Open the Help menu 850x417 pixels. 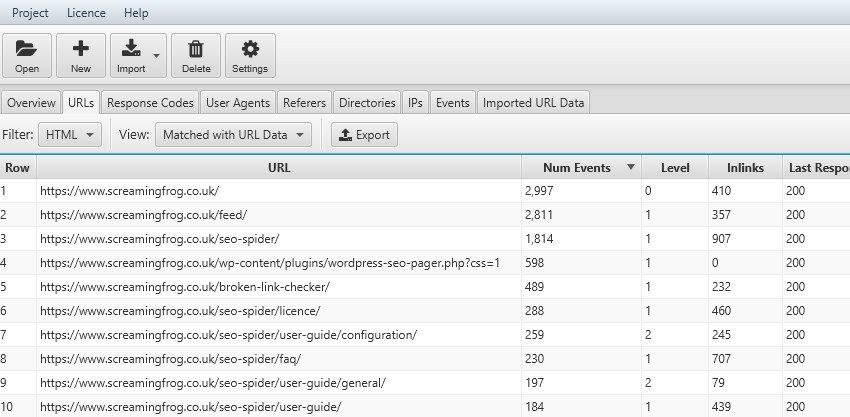coord(136,13)
